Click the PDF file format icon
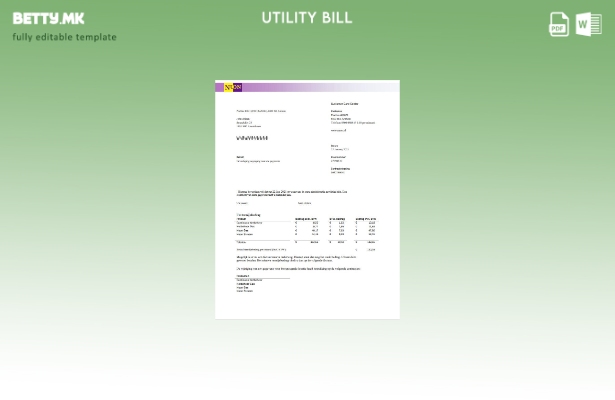 pyautogui.click(x=559, y=24)
